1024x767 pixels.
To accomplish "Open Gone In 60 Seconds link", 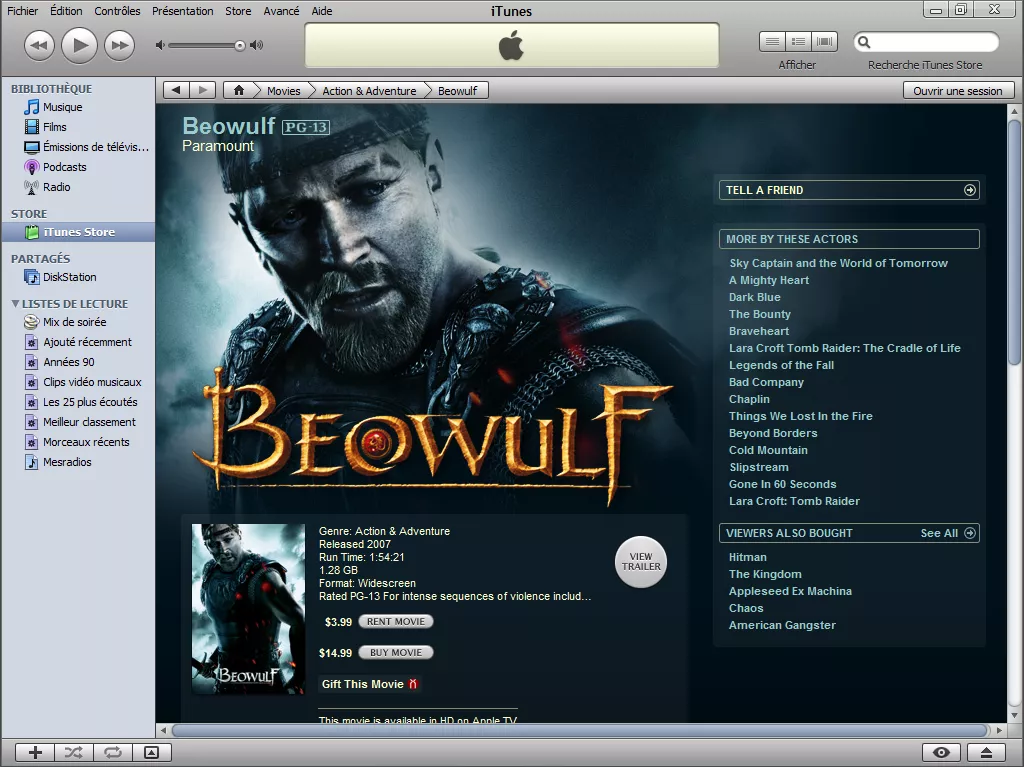I will (x=782, y=484).
